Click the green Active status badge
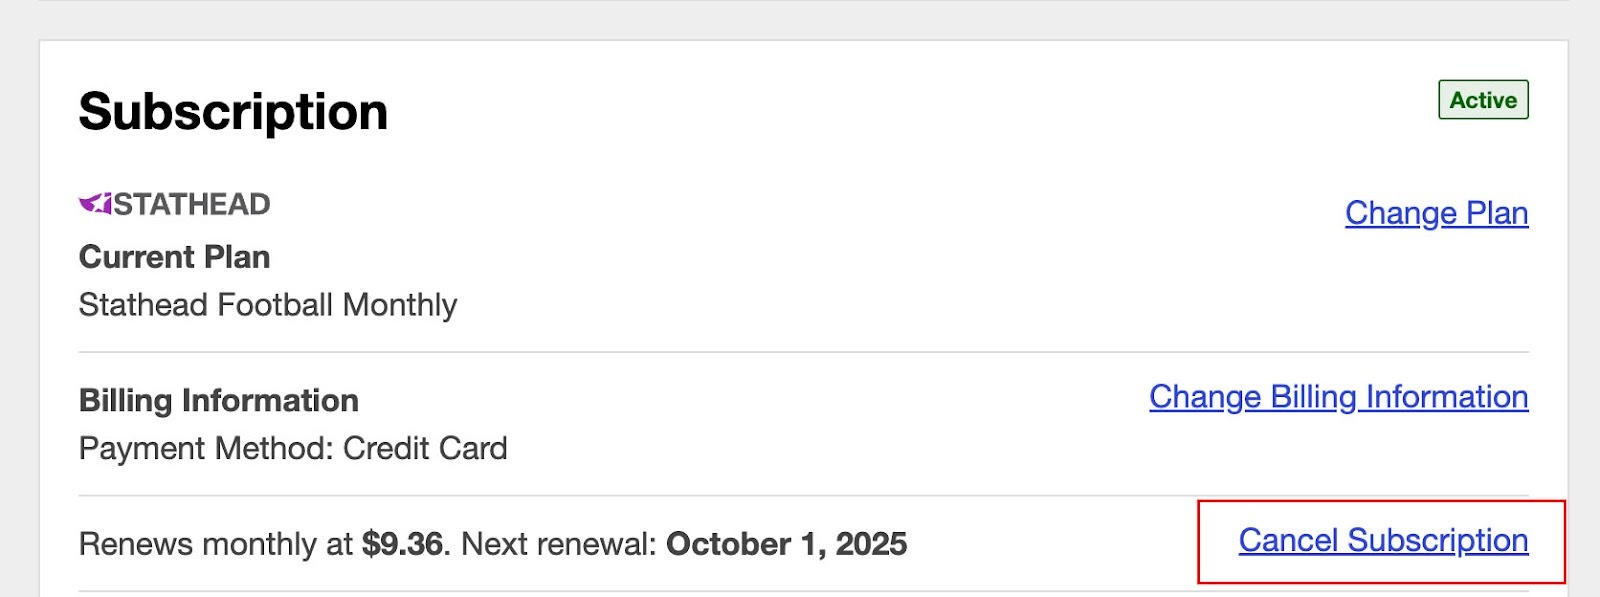The height and width of the screenshot is (597, 1600). [1483, 100]
